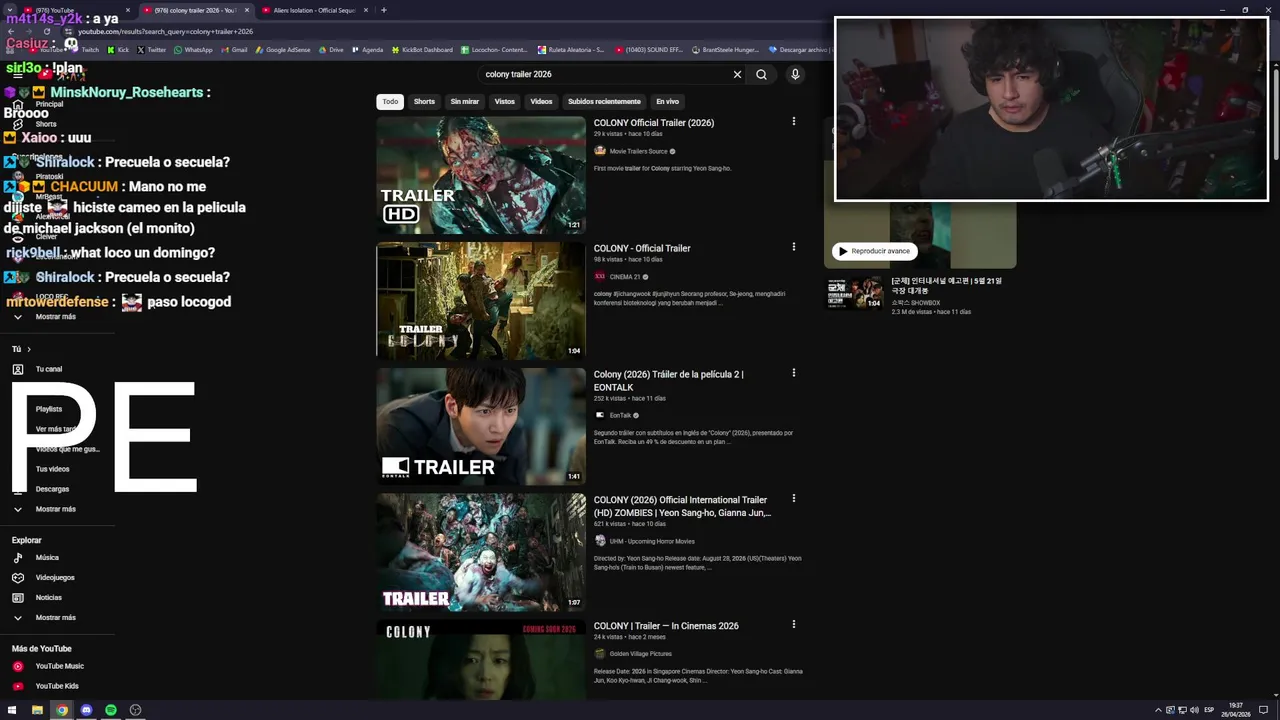Open the Windows notification center icon

click(x=1264, y=710)
